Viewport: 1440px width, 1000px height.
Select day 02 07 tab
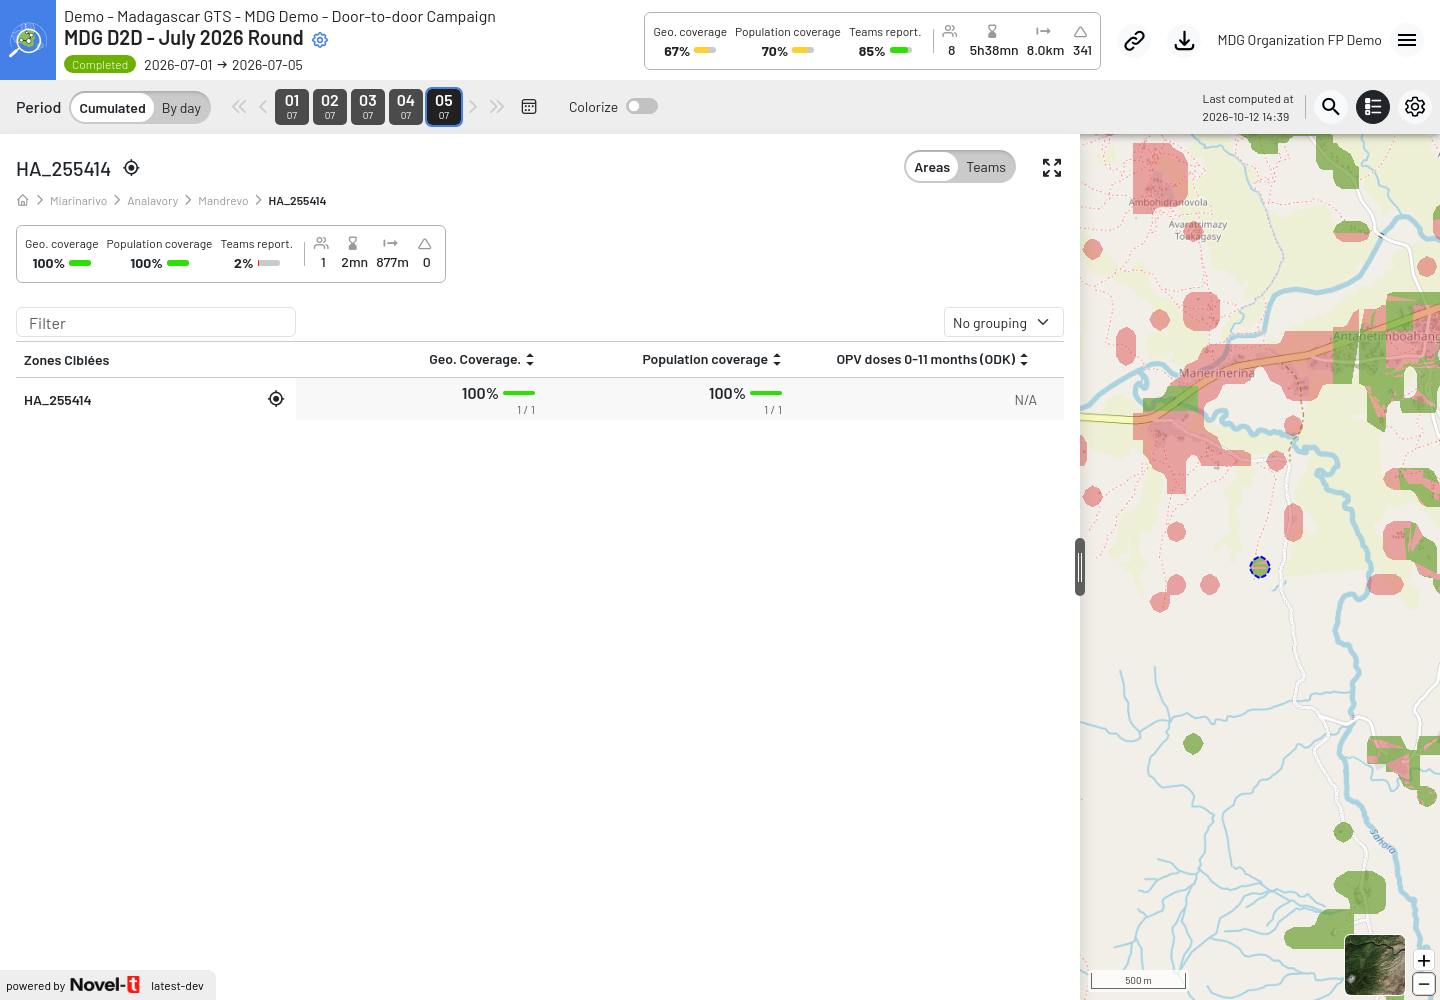pos(330,107)
